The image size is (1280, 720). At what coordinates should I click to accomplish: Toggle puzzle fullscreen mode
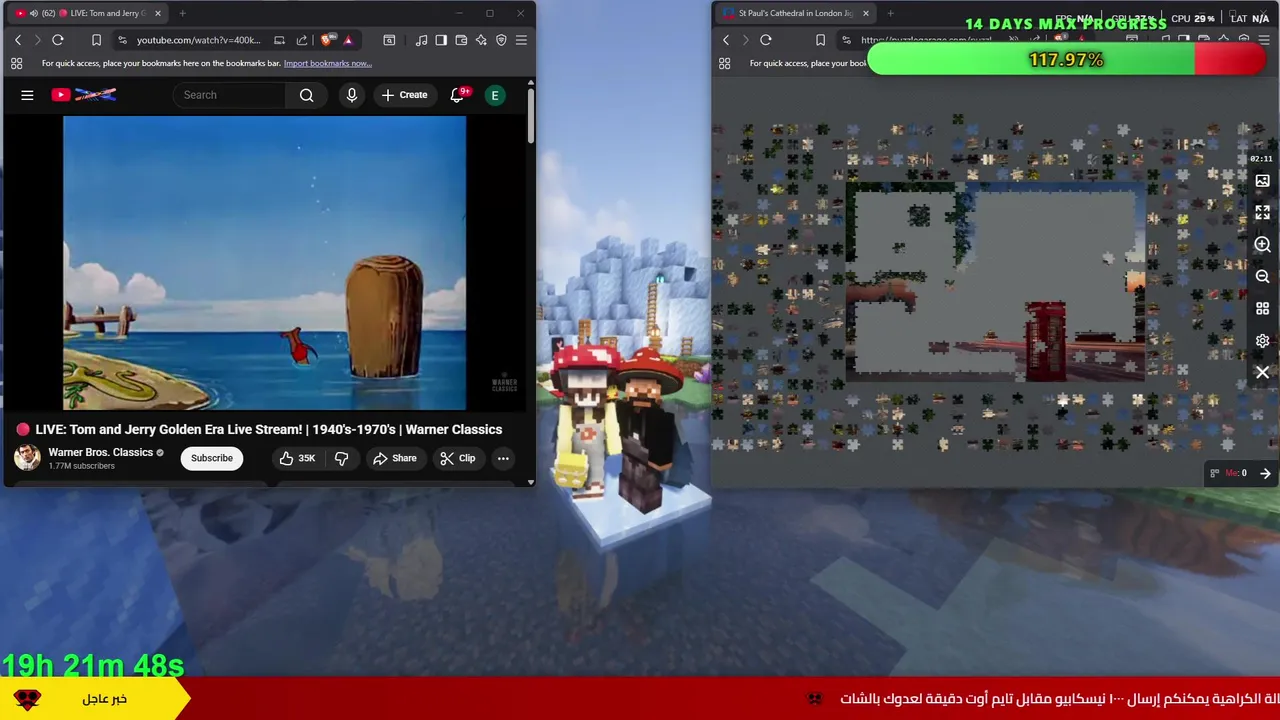[1262, 212]
